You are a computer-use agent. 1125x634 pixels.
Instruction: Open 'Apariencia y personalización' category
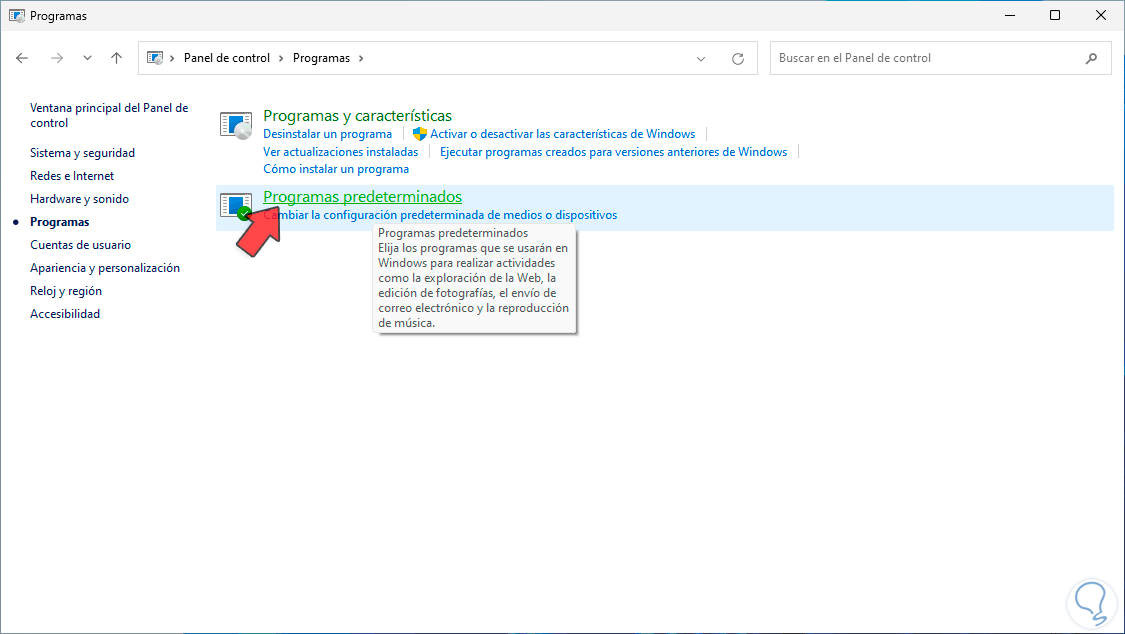[x=105, y=268]
